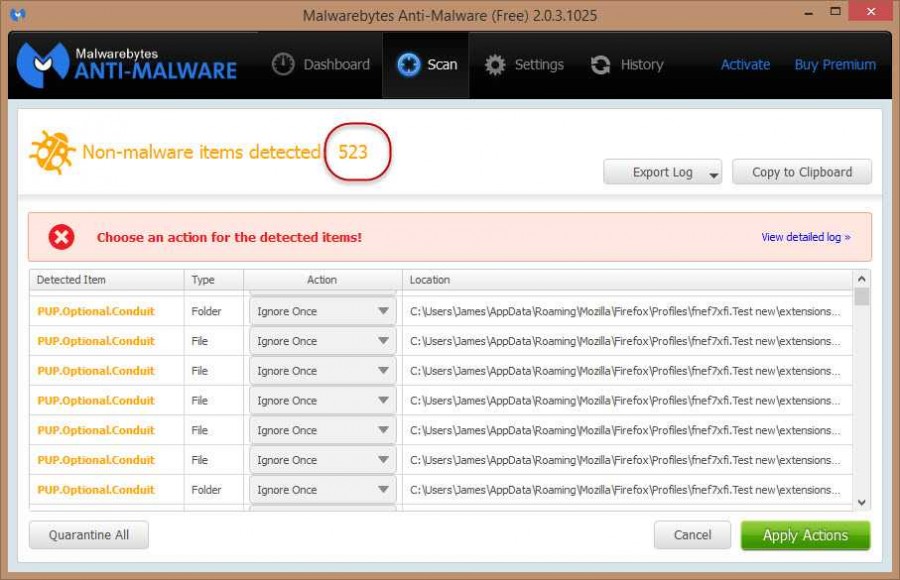Click the Buy Premium link
Image resolution: width=900 pixels, height=580 pixels.
[835, 64]
